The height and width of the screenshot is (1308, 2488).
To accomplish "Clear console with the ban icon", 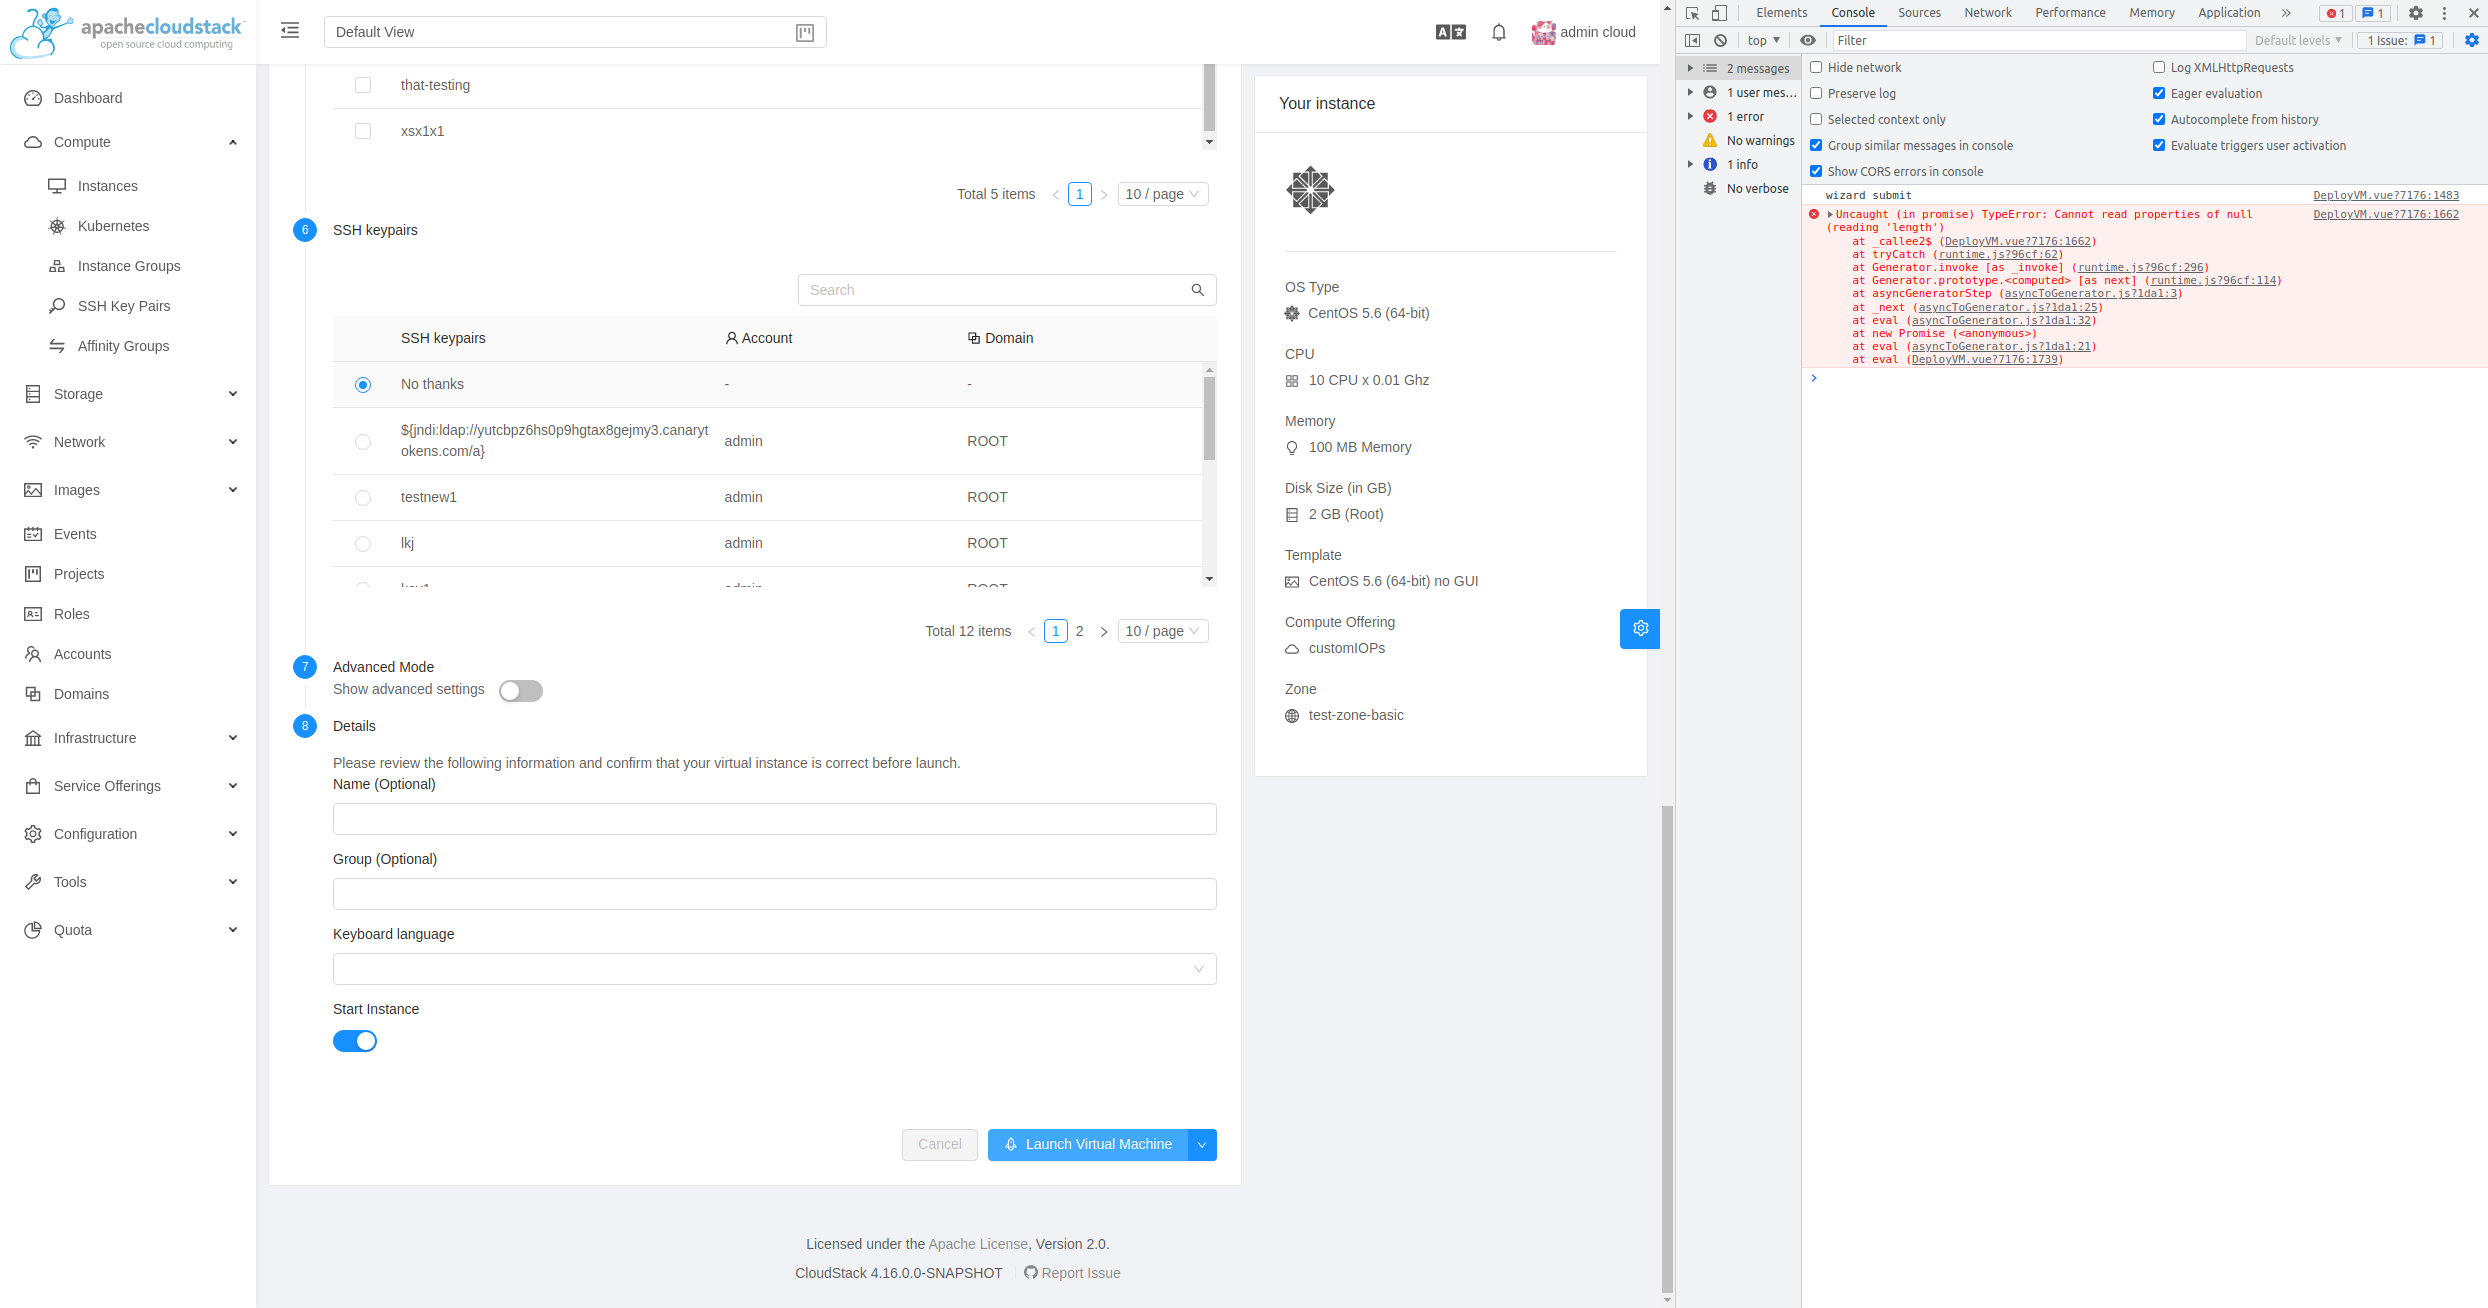I will point(1720,40).
